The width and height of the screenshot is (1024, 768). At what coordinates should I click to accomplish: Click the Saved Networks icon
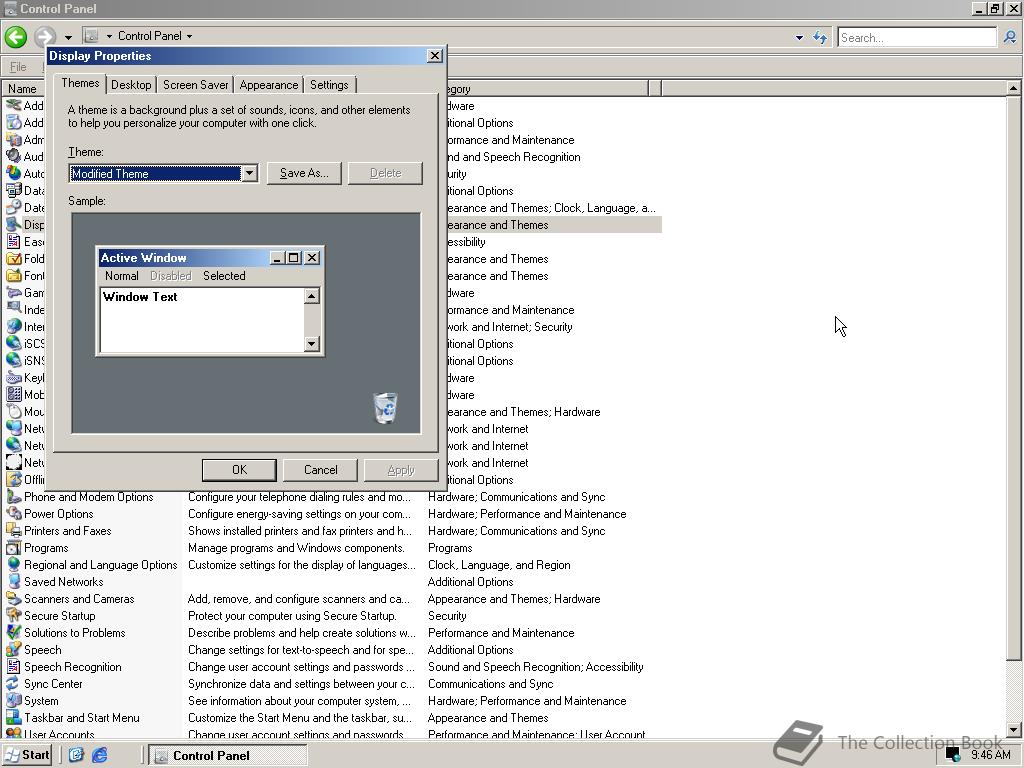point(13,582)
